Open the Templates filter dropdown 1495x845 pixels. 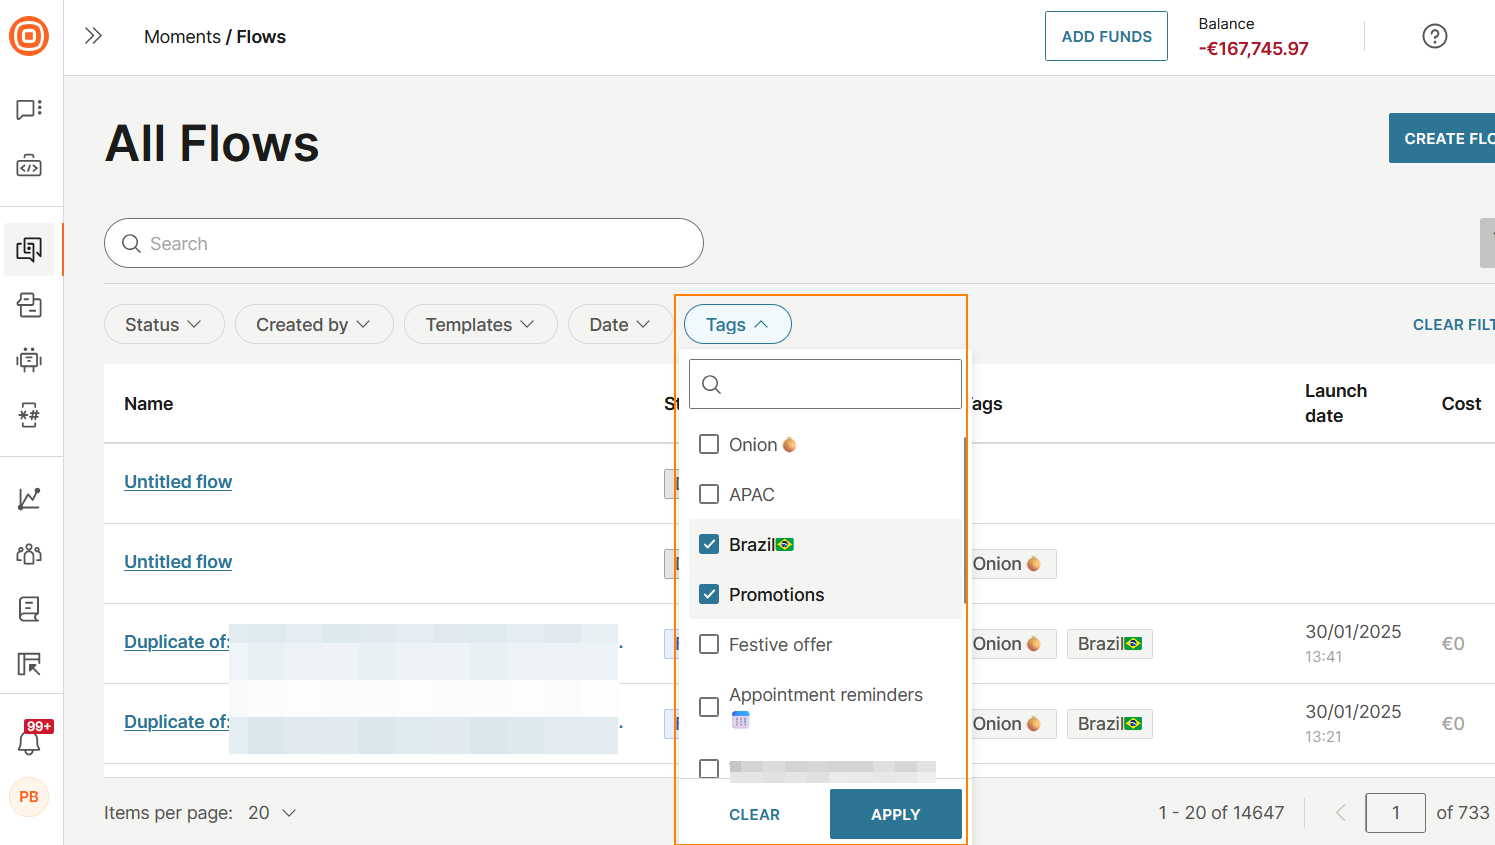point(481,324)
